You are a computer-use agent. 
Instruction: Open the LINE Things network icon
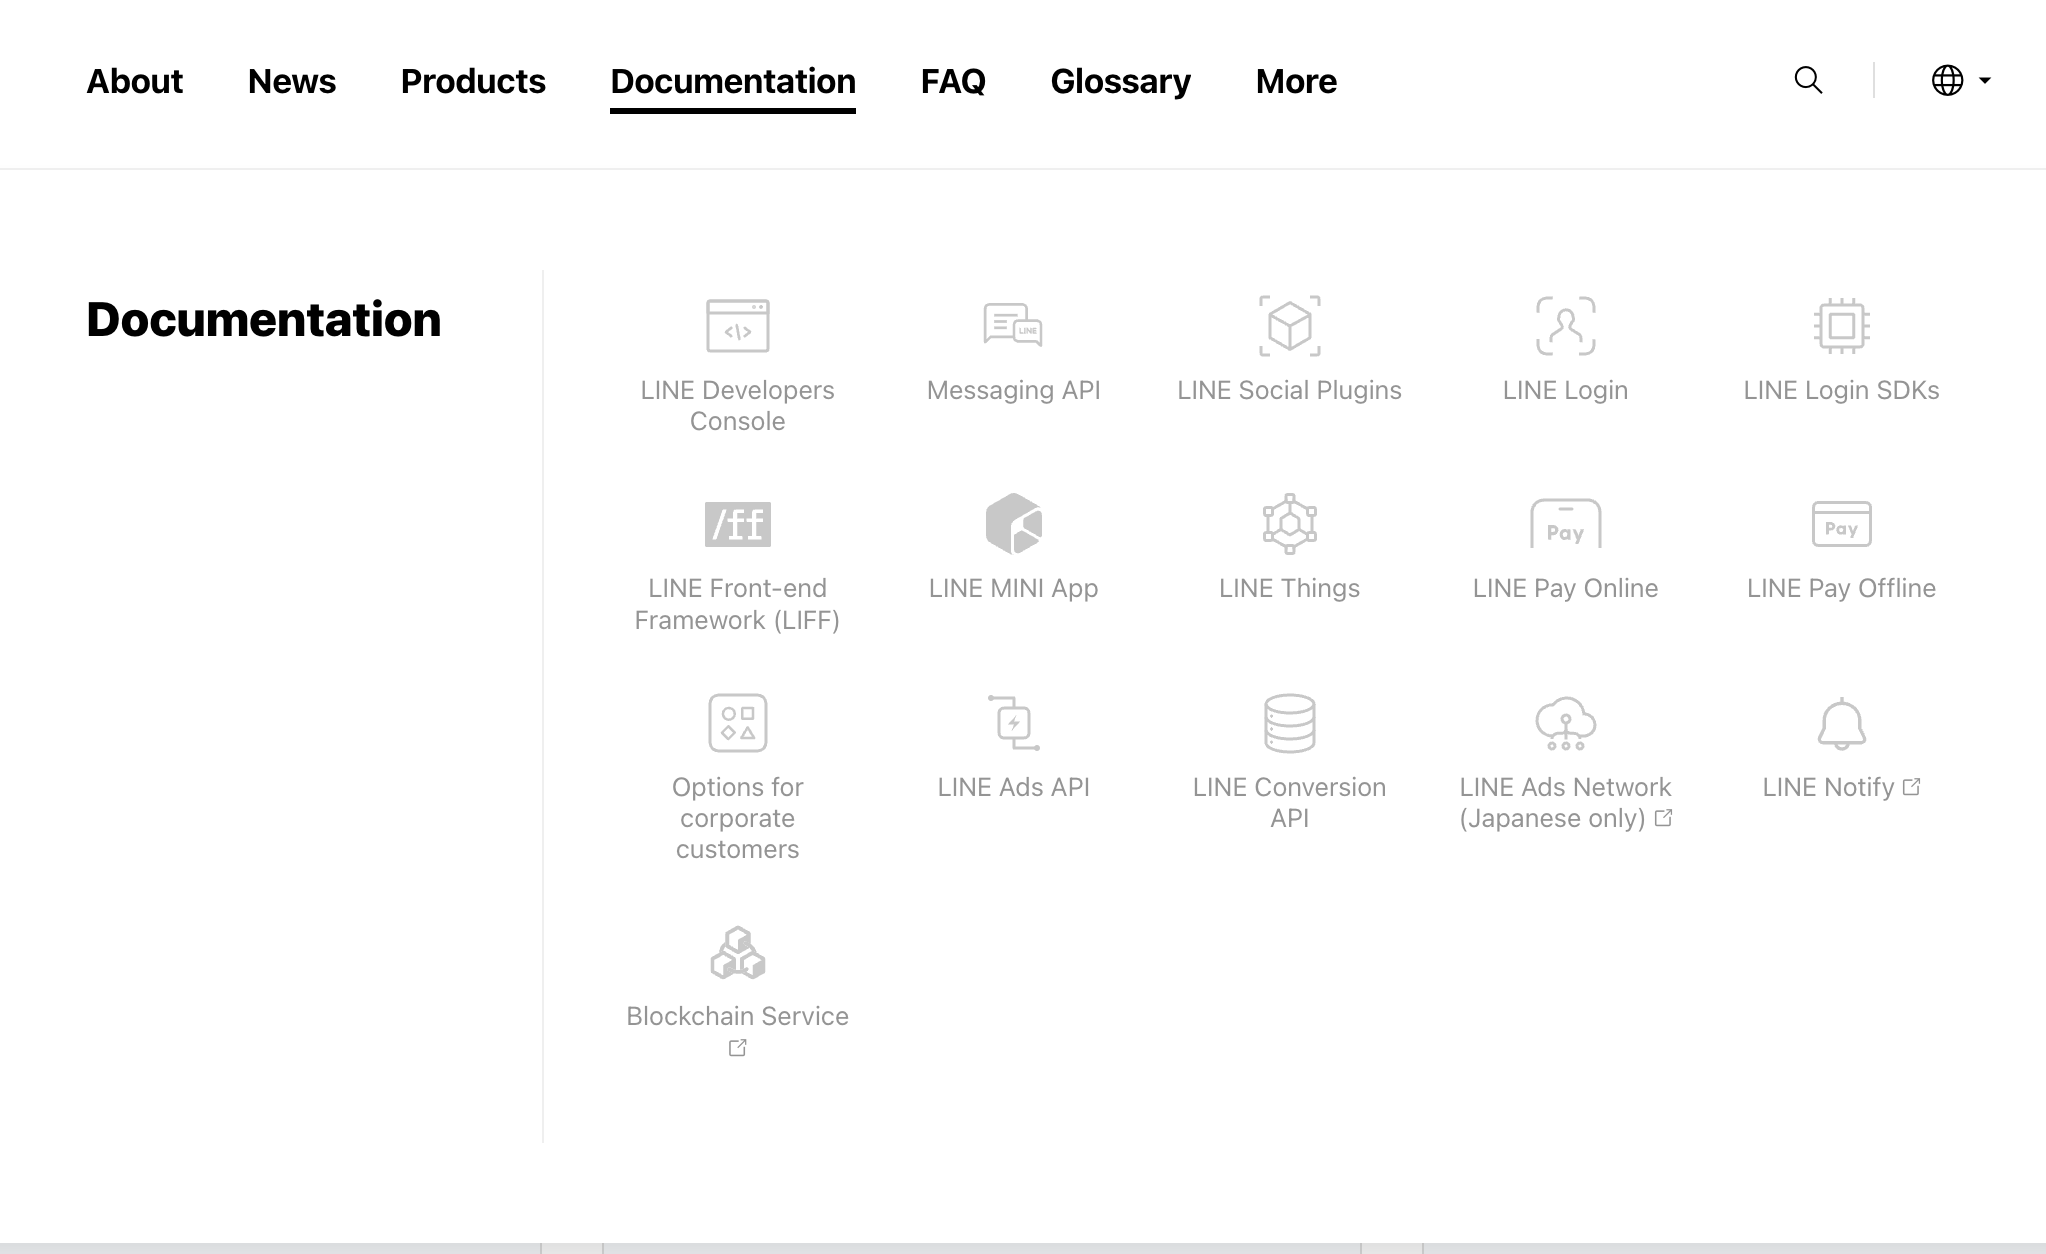[x=1289, y=524]
